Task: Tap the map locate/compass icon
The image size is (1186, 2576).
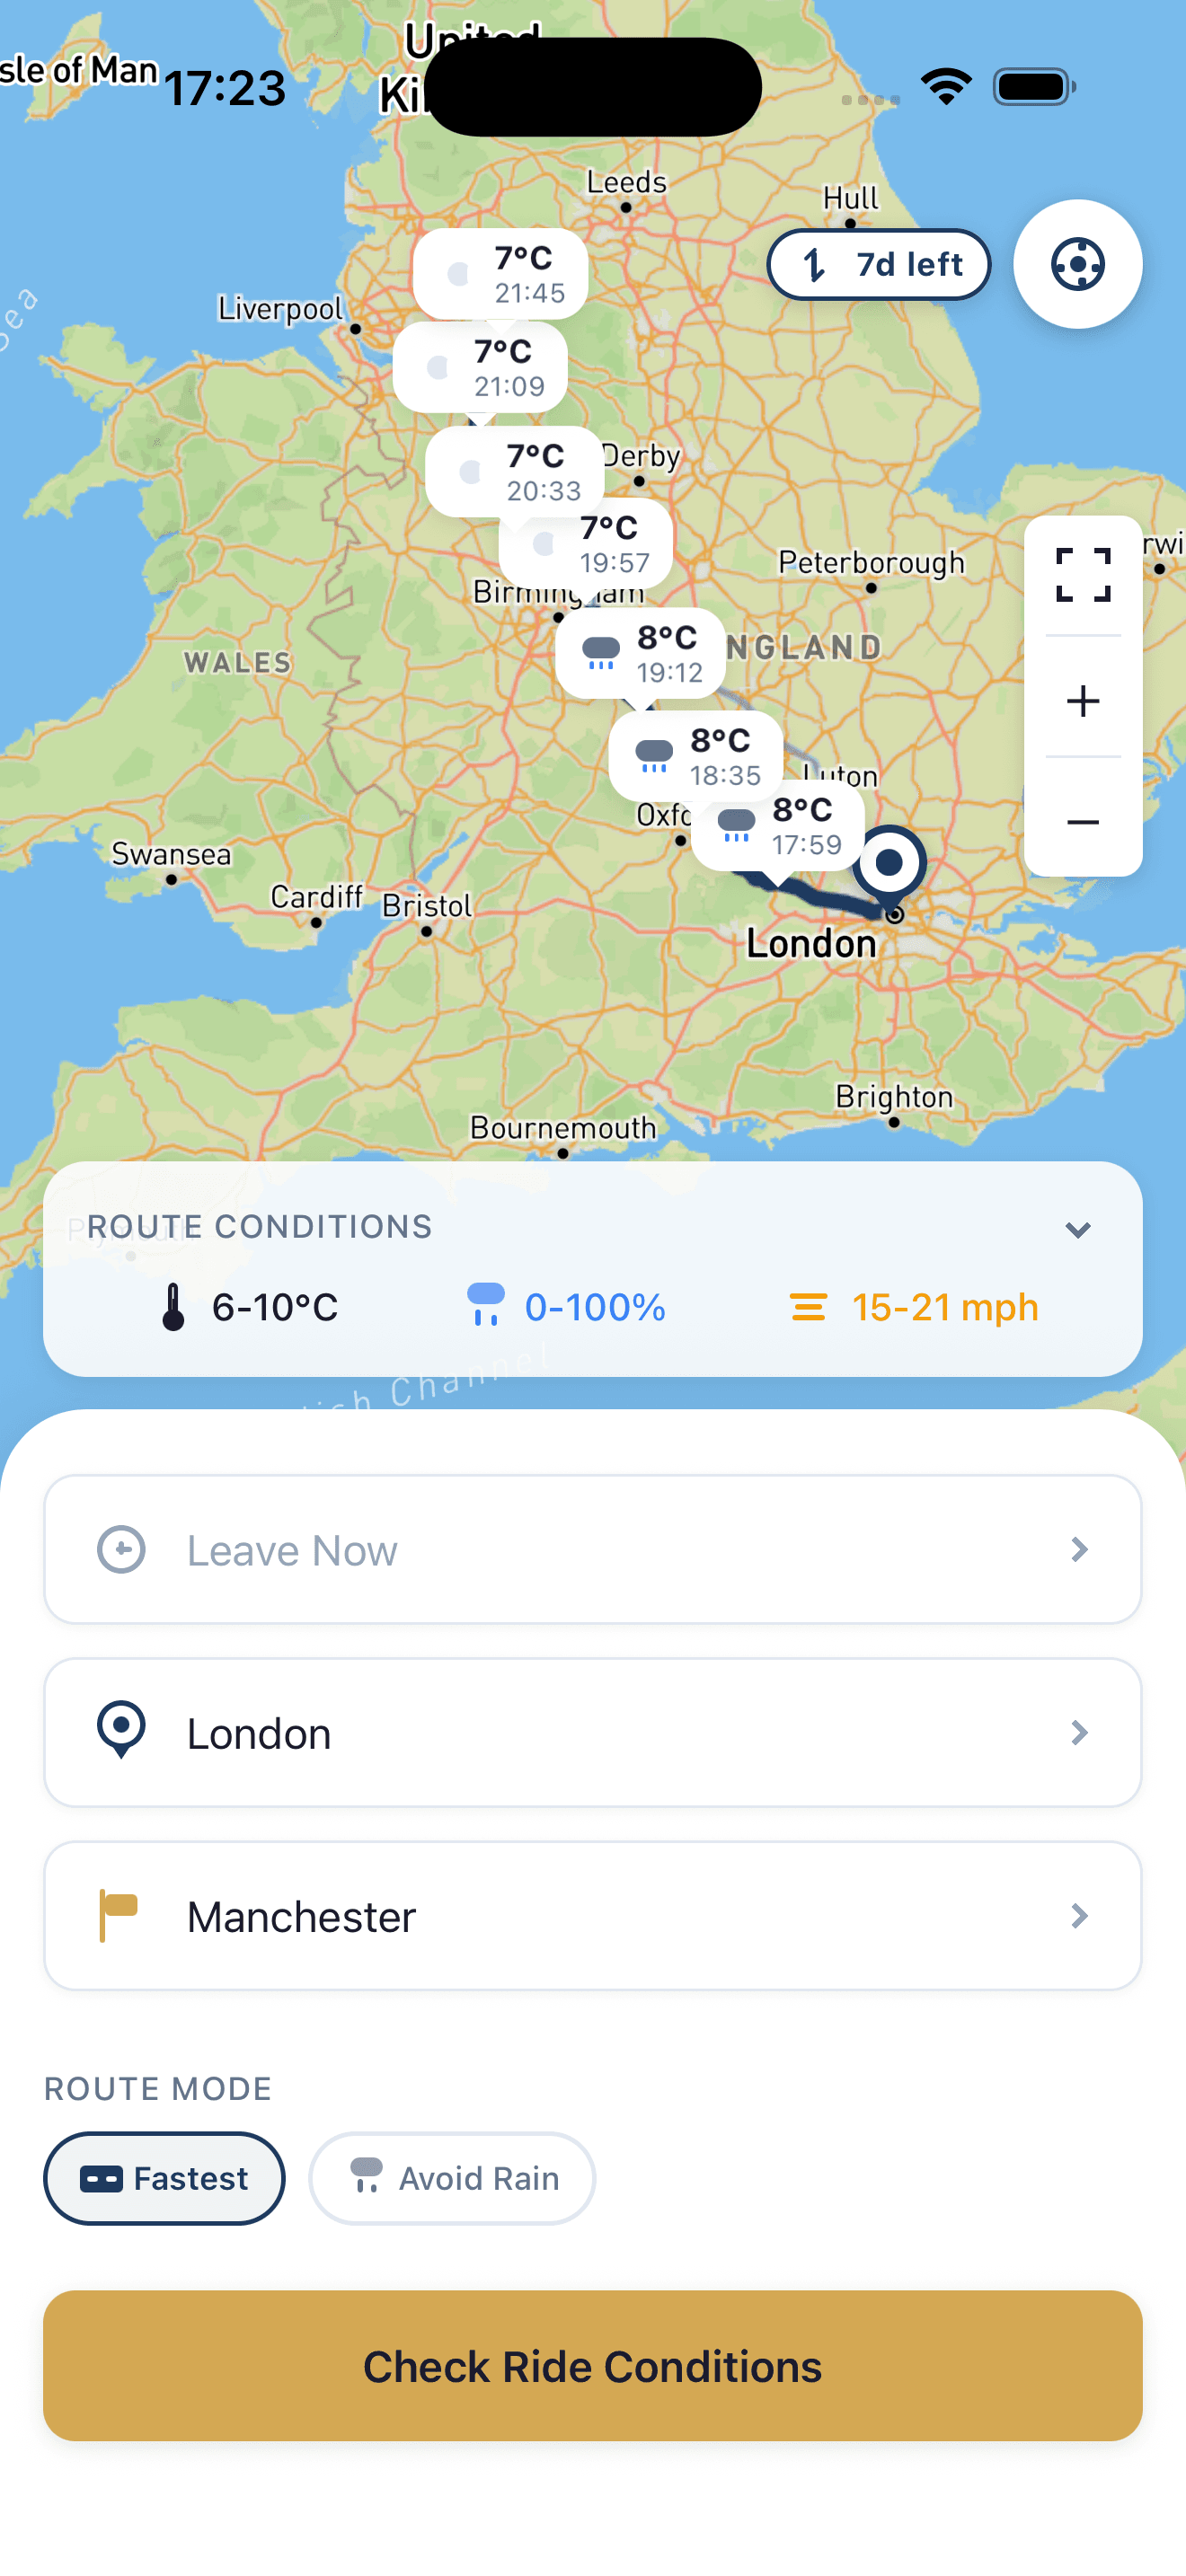Action: pyautogui.click(x=1078, y=263)
